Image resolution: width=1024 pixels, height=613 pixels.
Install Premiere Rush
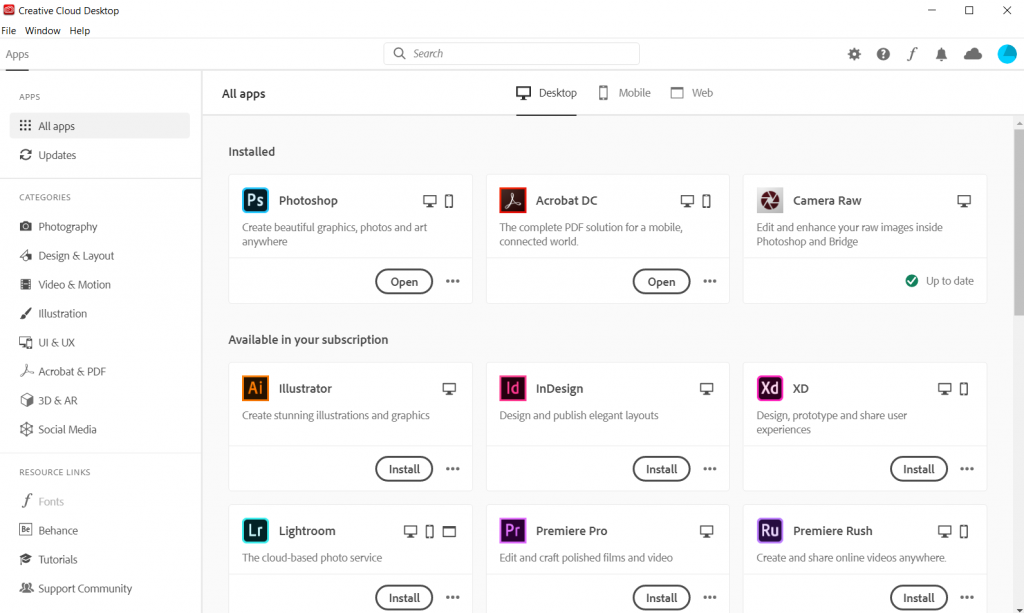coord(918,597)
